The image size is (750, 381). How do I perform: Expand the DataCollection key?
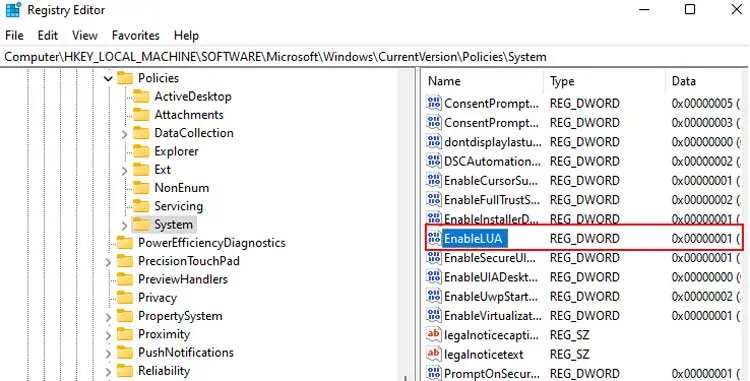tap(124, 134)
